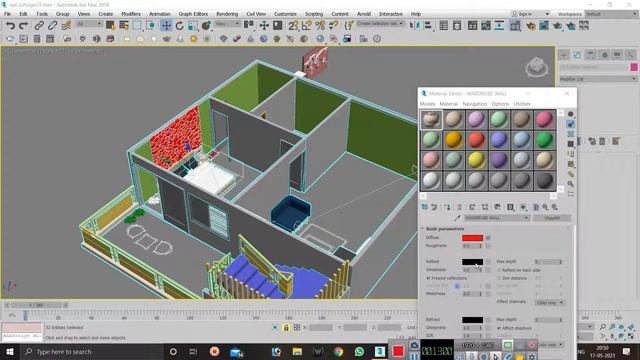Open the Rendering menu
The width and height of the screenshot is (640, 360).
227,14
